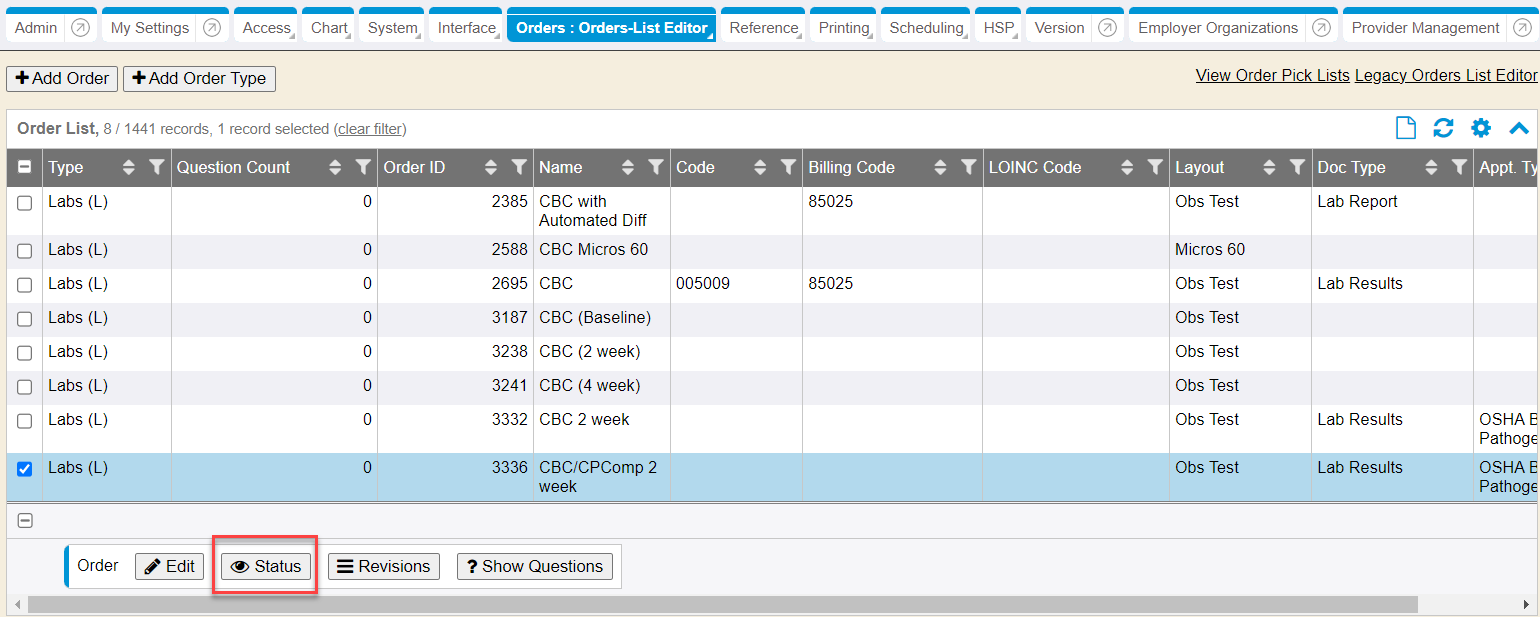This screenshot has width=1540, height=617.
Task: Collapse the Order List panel with chevron
Action: pos(1519,128)
